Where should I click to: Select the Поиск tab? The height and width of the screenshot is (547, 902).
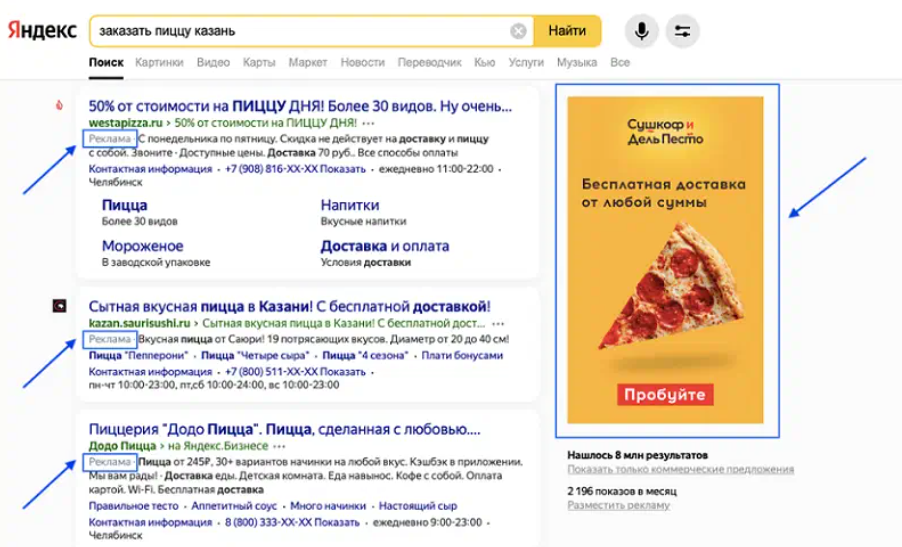click(x=106, y=62)
